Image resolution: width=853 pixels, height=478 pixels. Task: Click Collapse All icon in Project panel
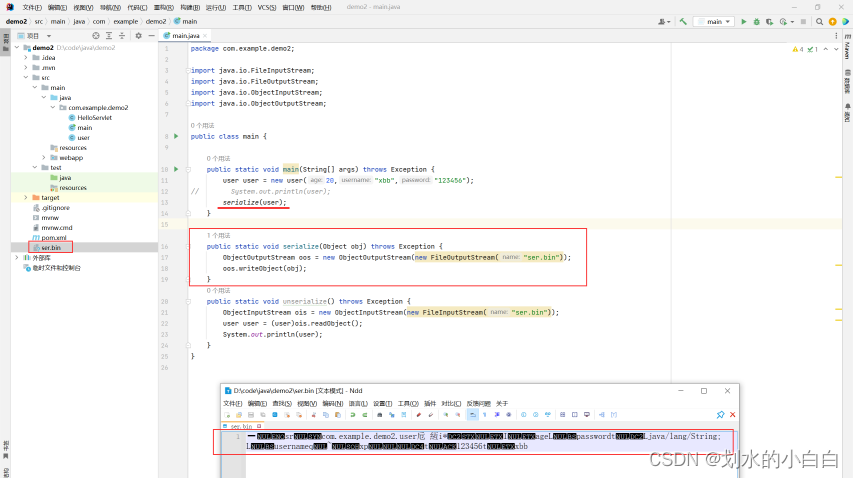click(122, 36)
